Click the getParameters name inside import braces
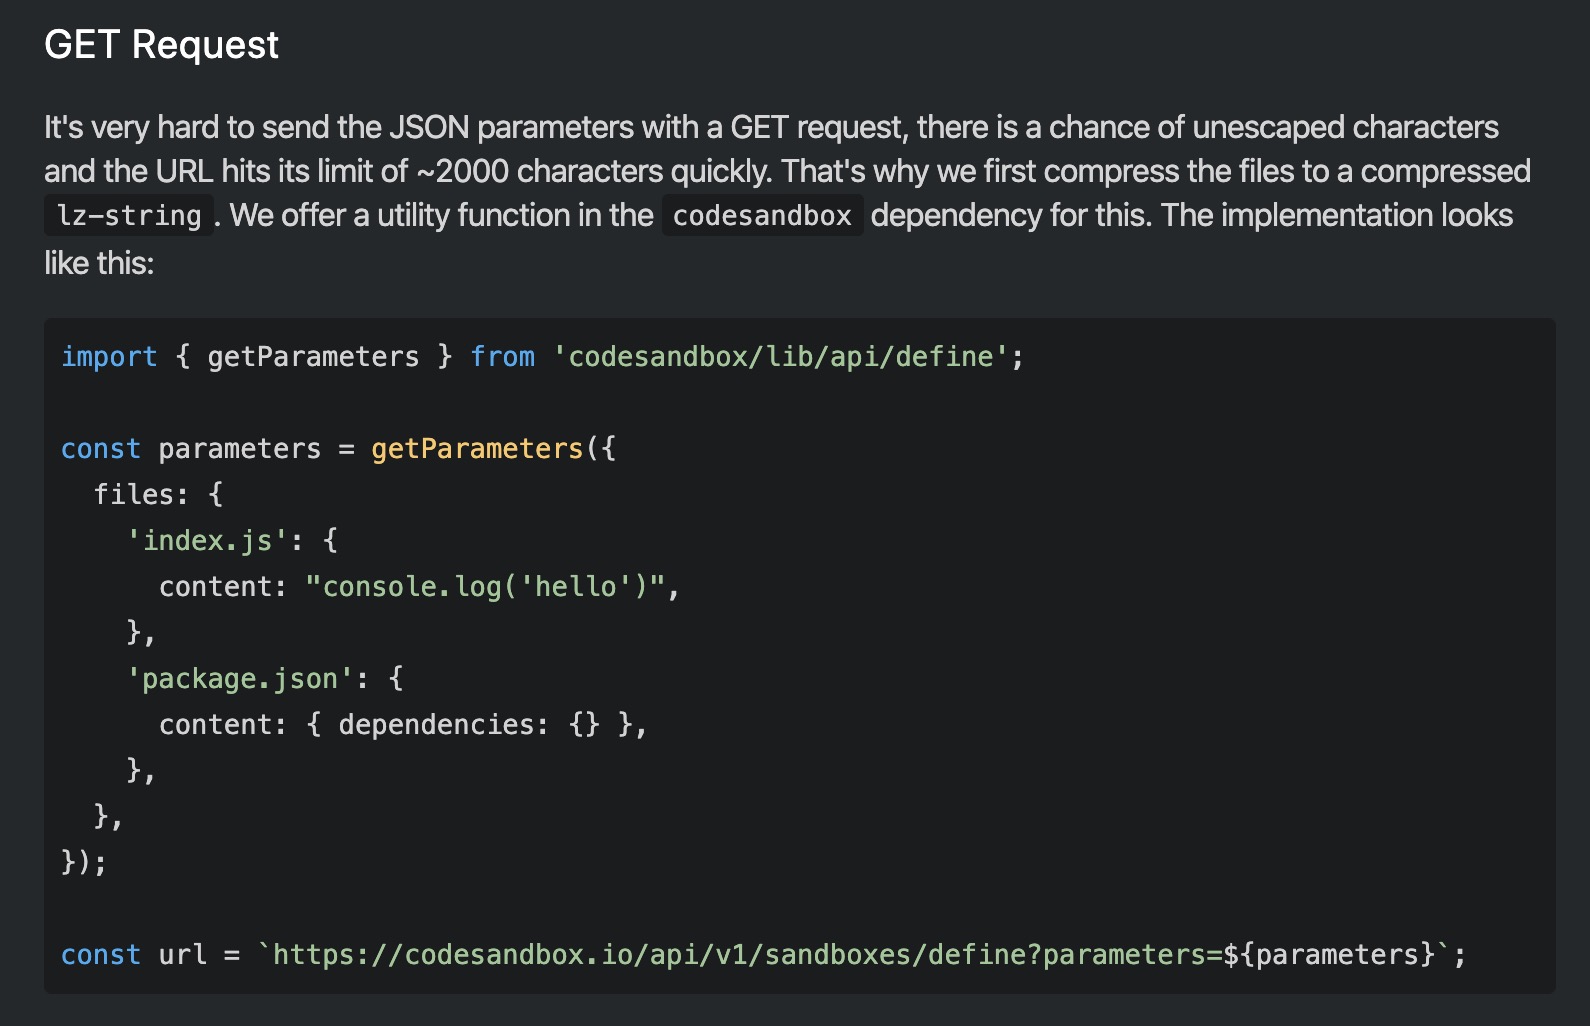Screen dimensions: 1590x1026 pos(313,357)
